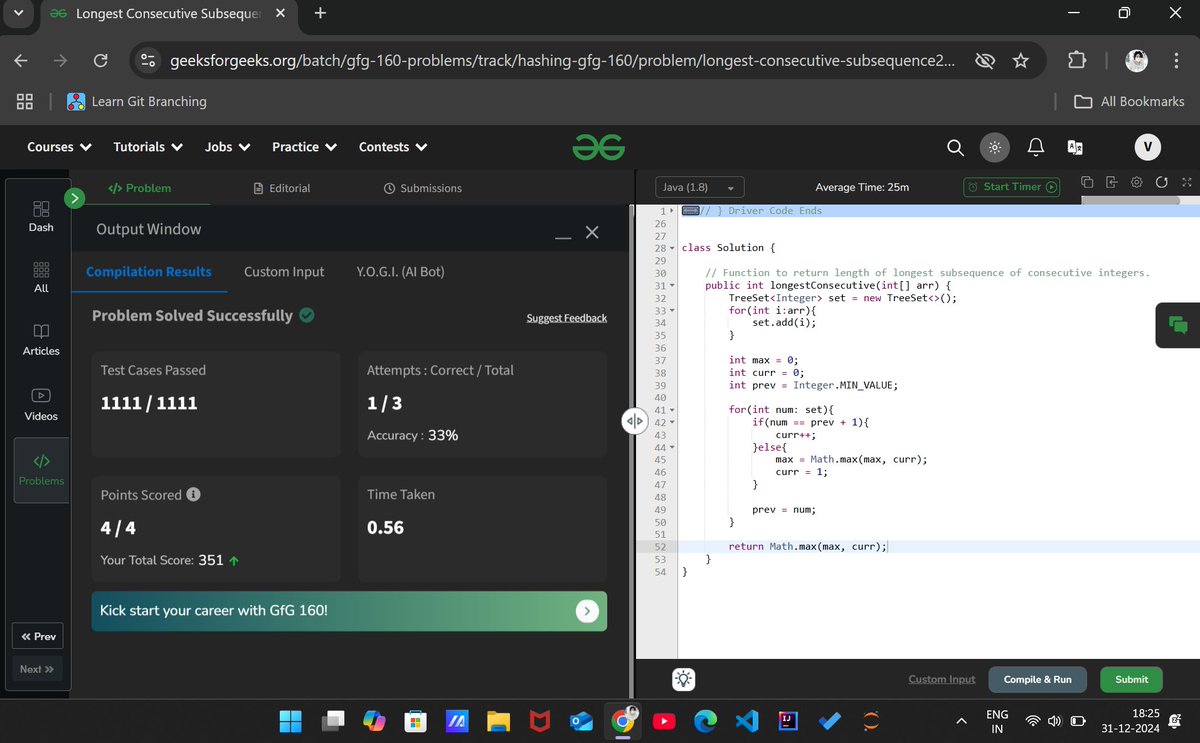Click the panel splitter handle
Viewport: 1200px width, 743px height.
point(634,421)
